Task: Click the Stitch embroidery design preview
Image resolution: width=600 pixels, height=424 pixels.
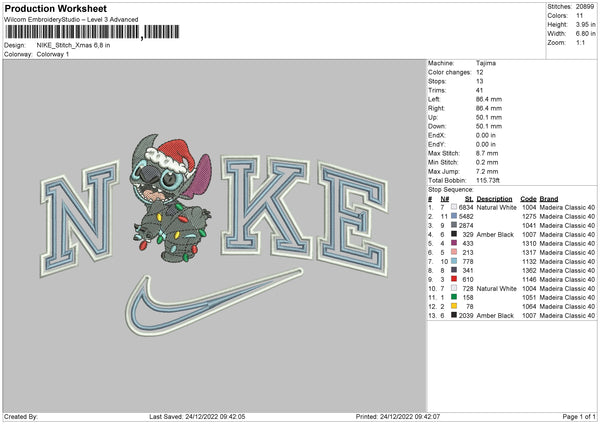Action: (x=171, y=198)
